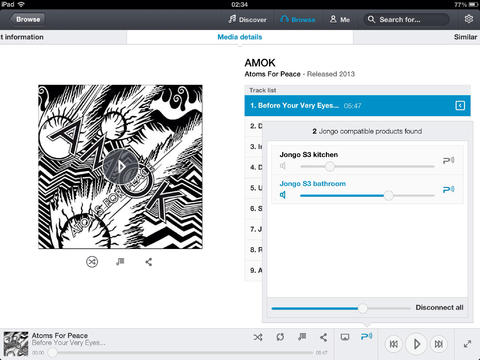Play the AMOK album via artwork play button
Image resolution: width=480 pixels, height=360 pixels.
pos(121,167)
